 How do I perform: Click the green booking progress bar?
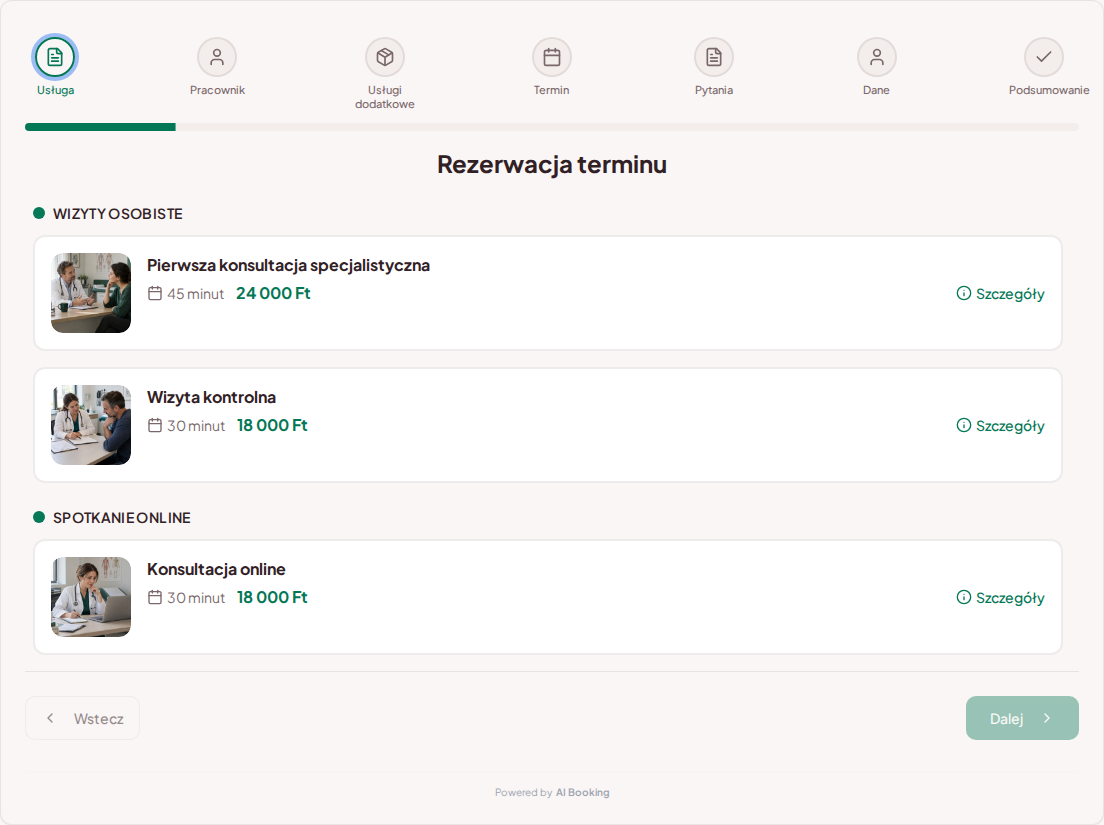(100, 127)
